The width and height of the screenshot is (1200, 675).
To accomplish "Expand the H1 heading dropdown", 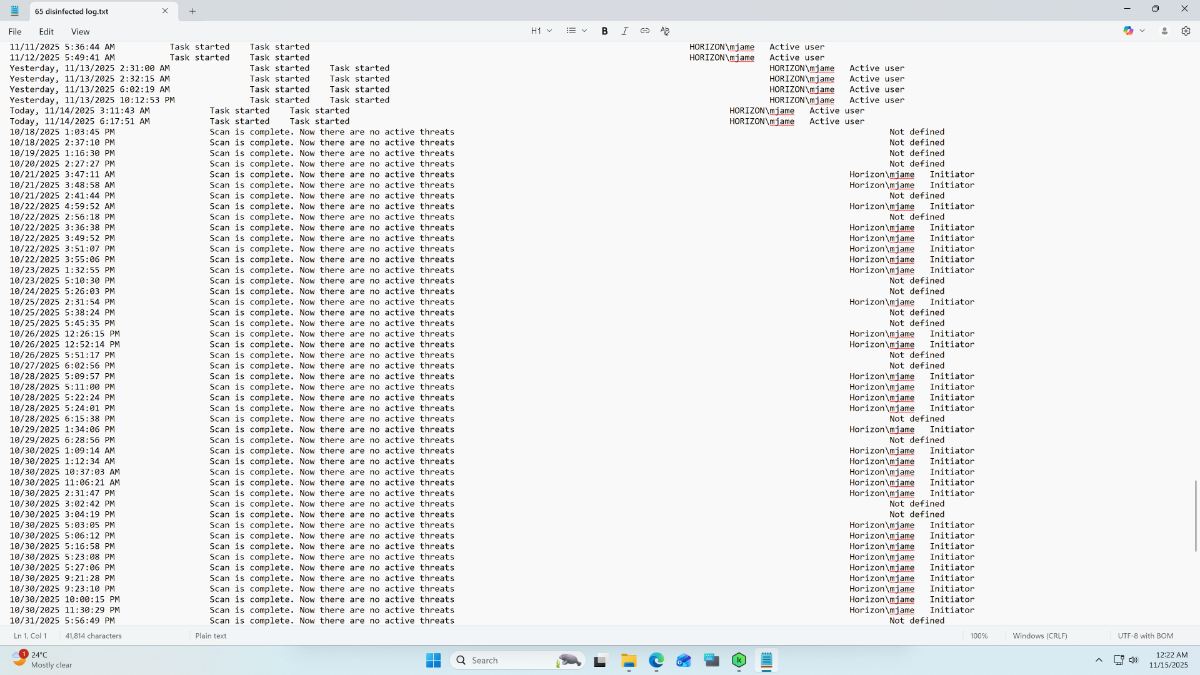I will click(541, 31).
